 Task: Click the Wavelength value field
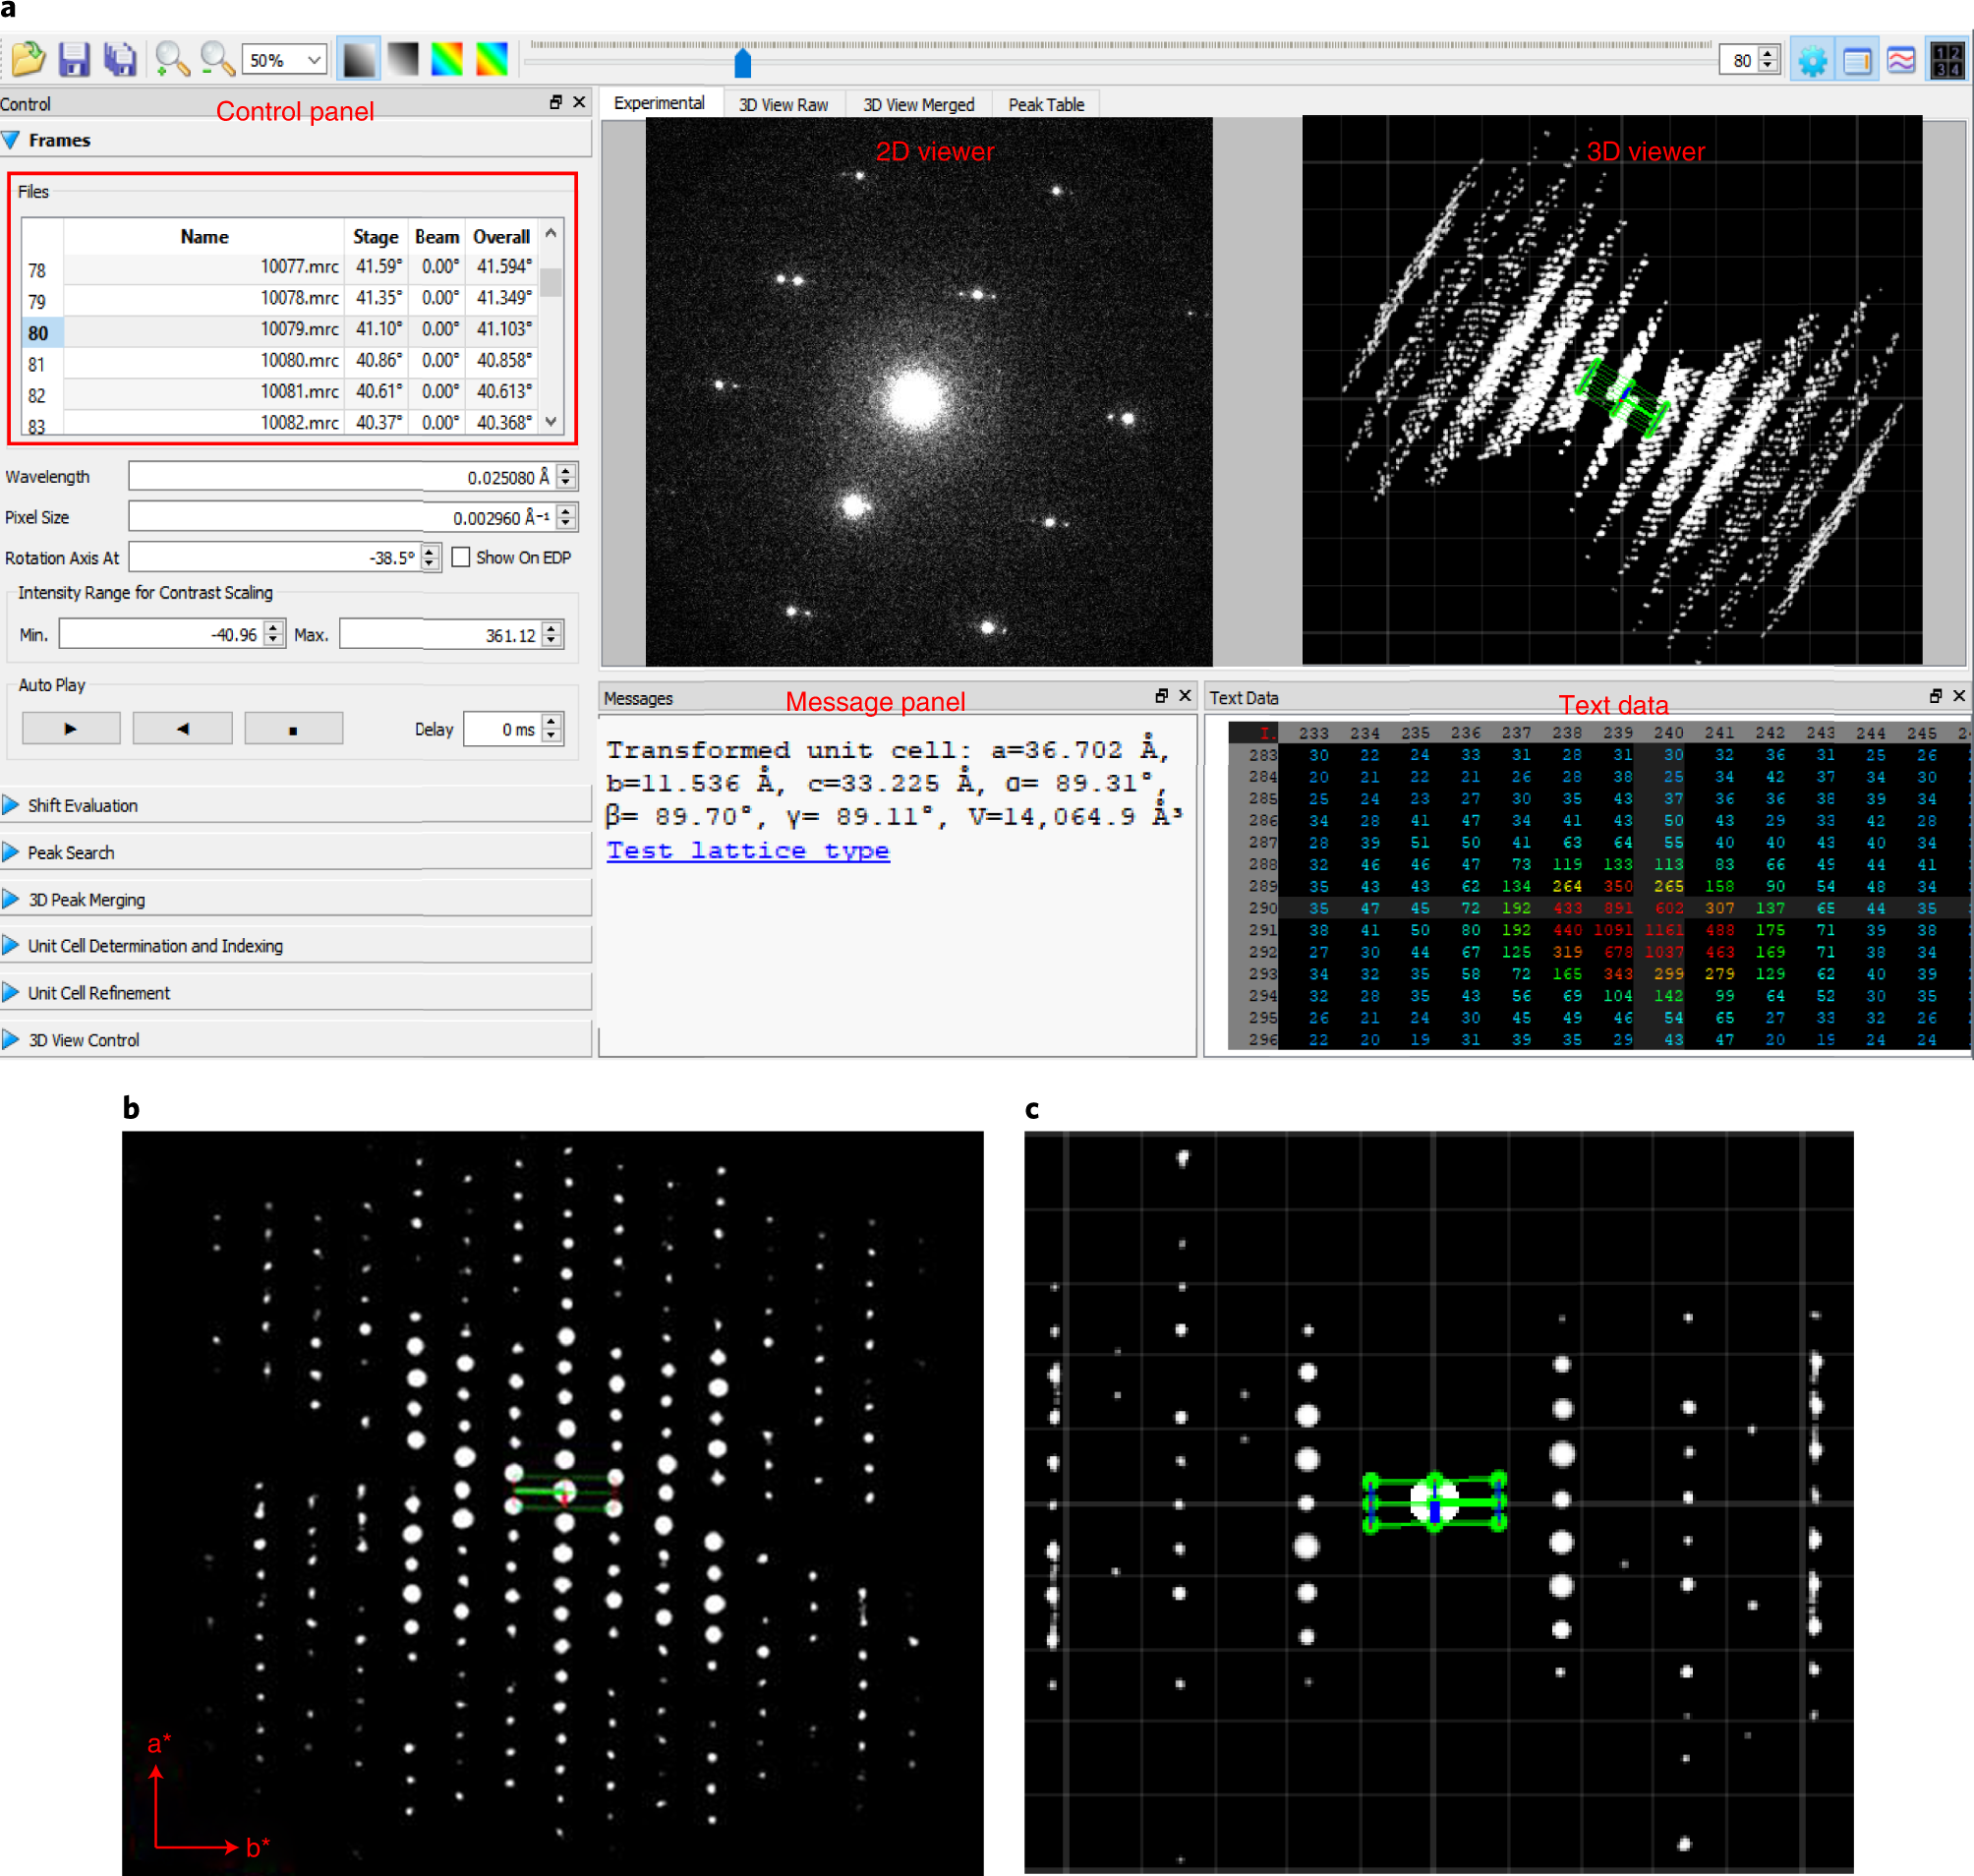tap(341, 477)
